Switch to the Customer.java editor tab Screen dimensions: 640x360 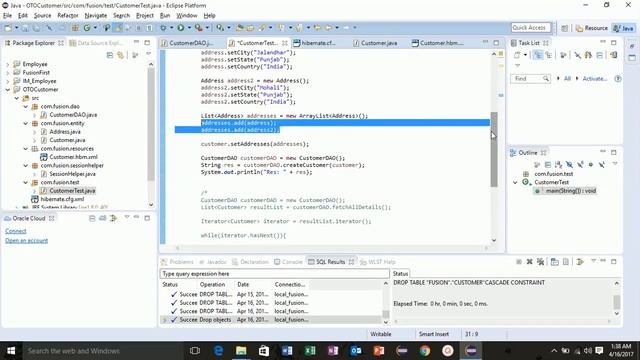click(x=379, y=43)
